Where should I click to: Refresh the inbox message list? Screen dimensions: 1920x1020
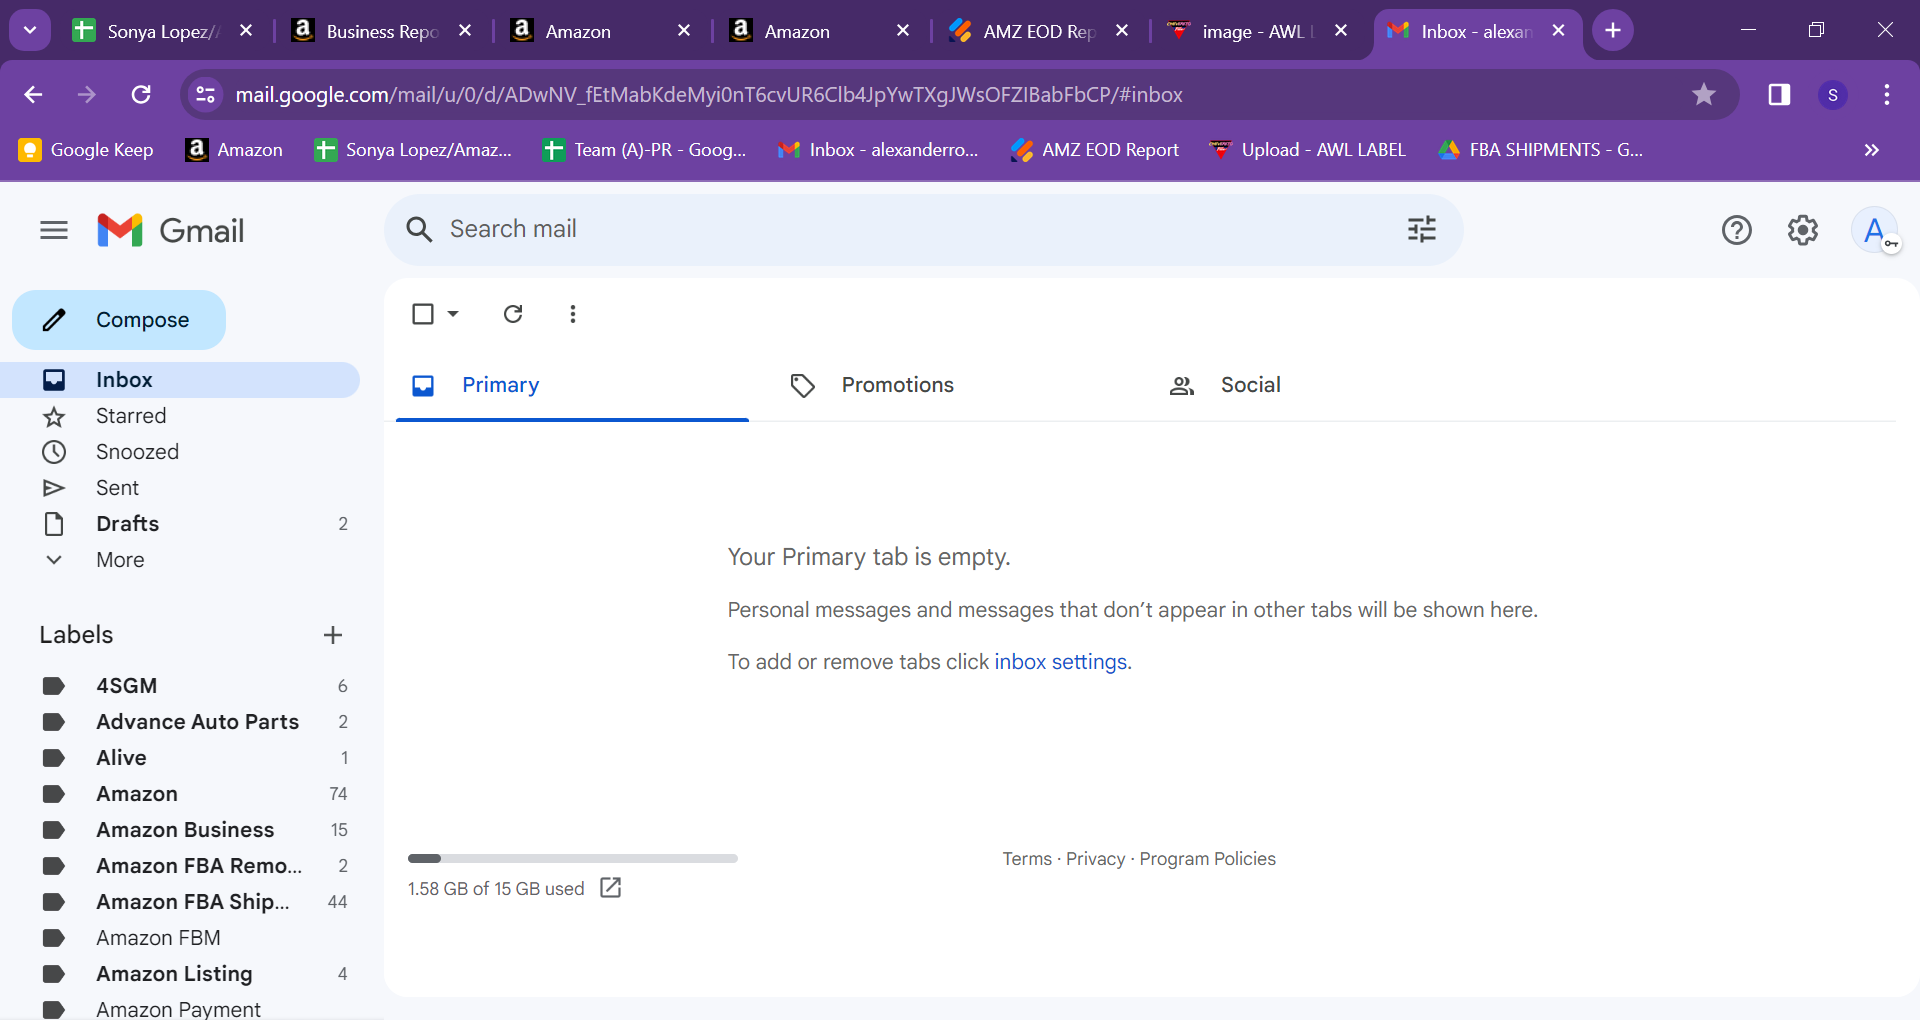point(513,314)
